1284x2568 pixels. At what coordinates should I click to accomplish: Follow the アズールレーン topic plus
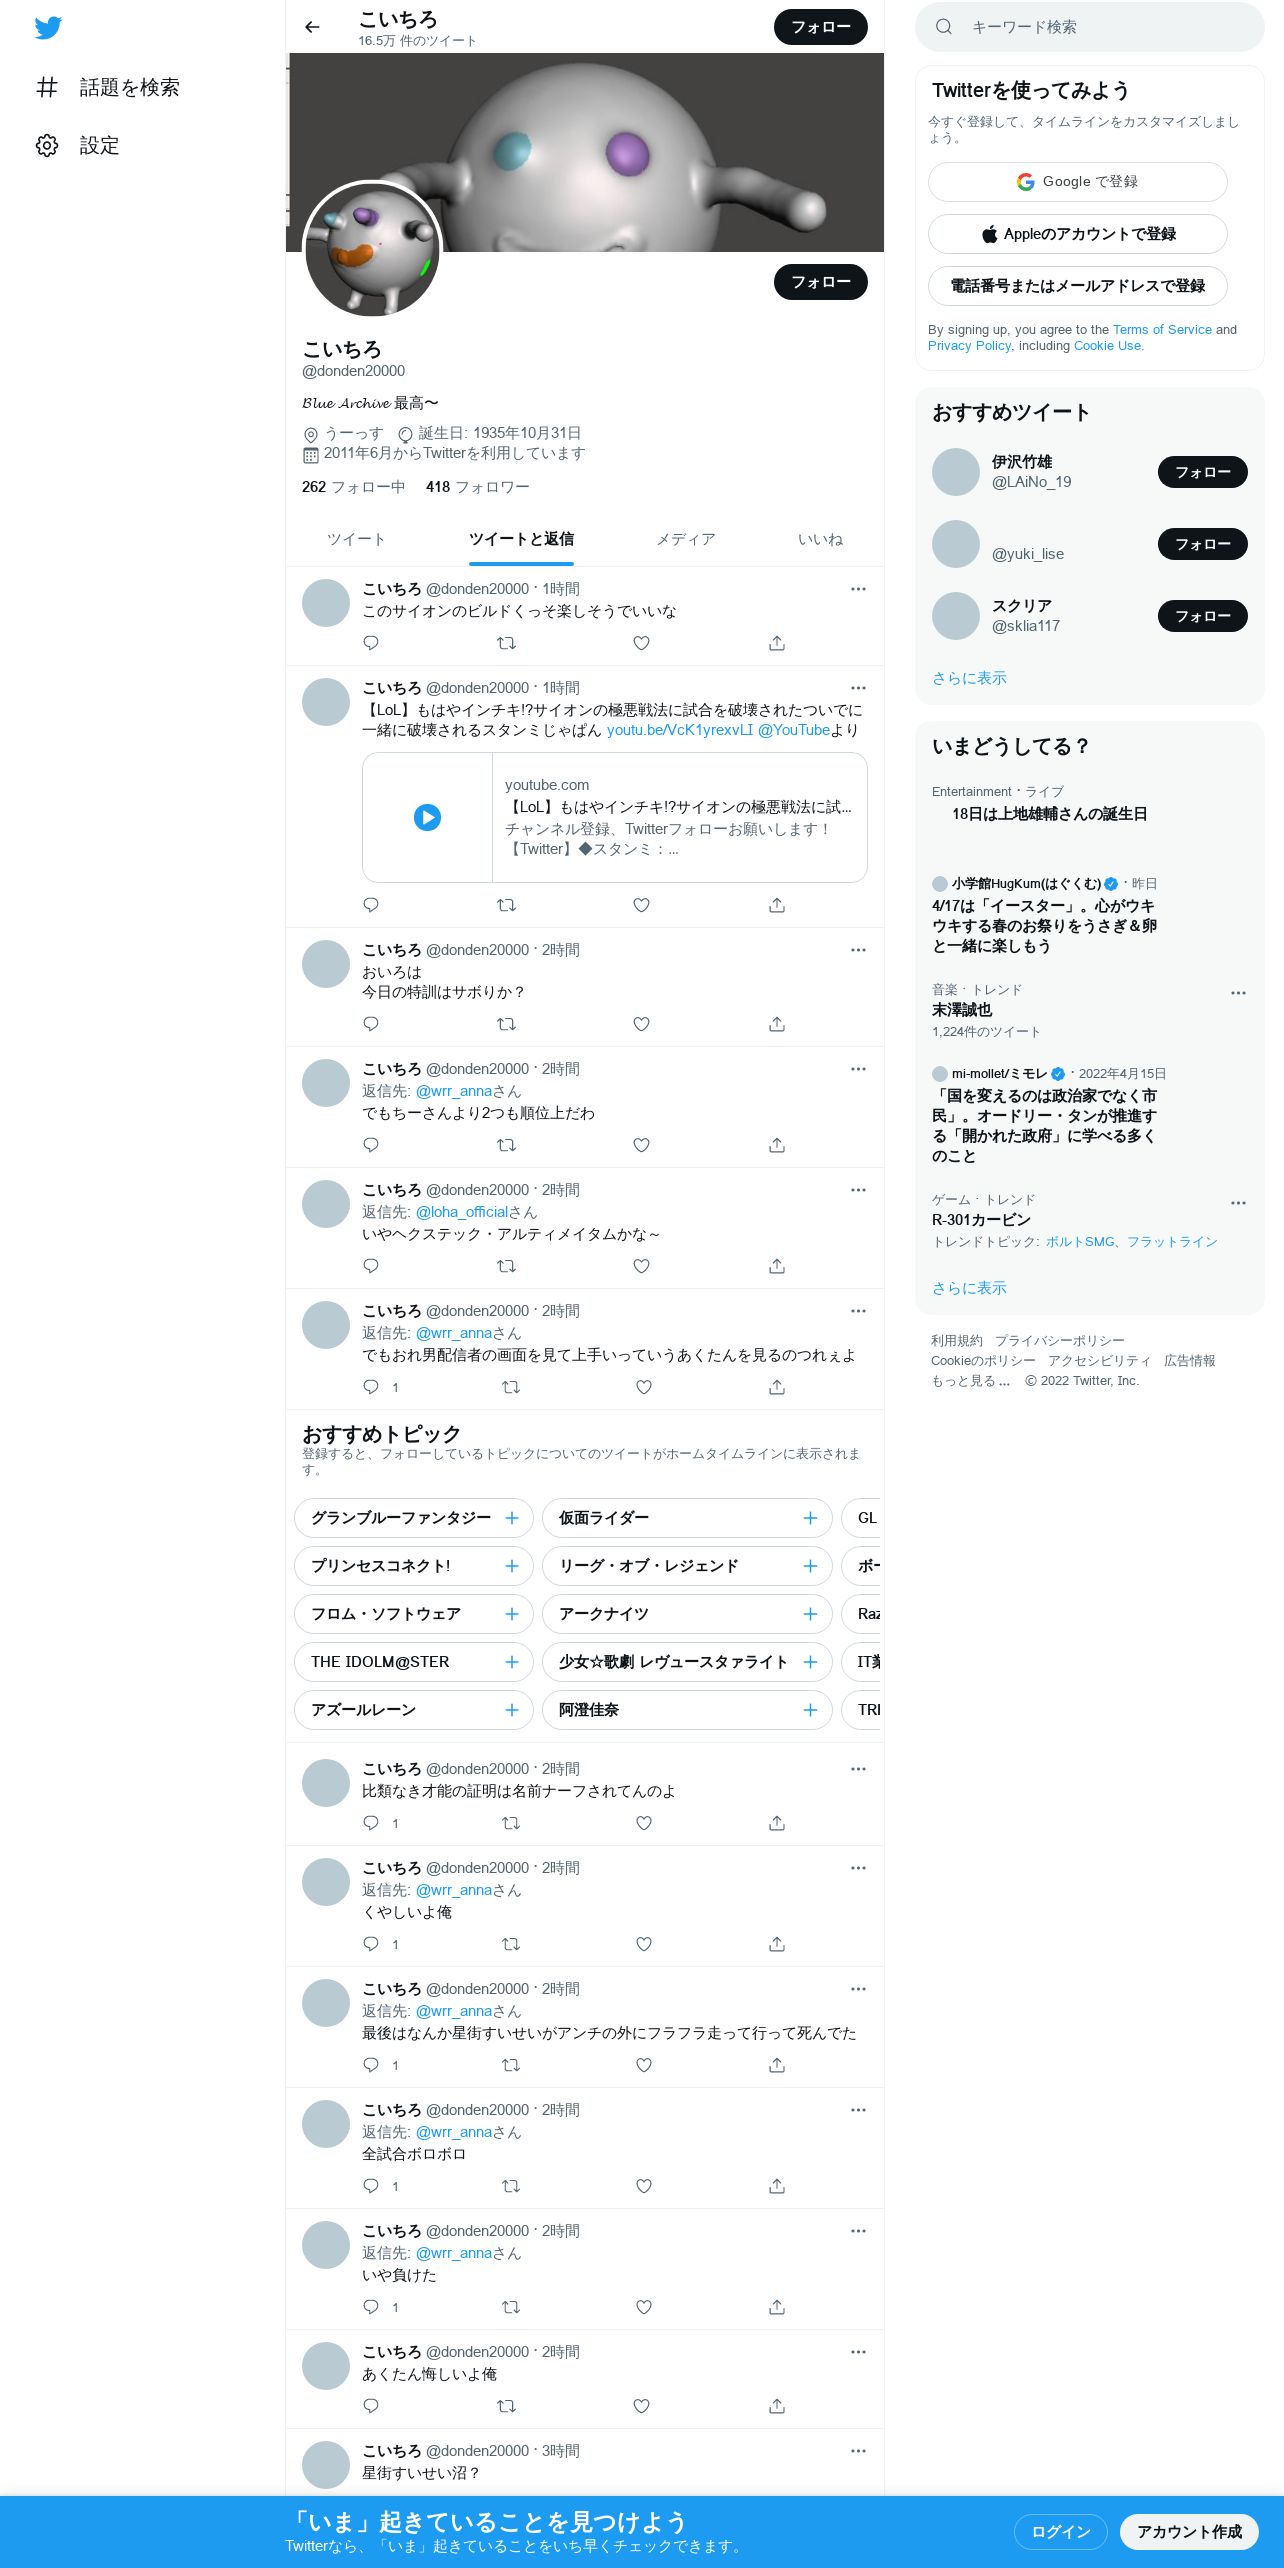tap(512, 1710)
